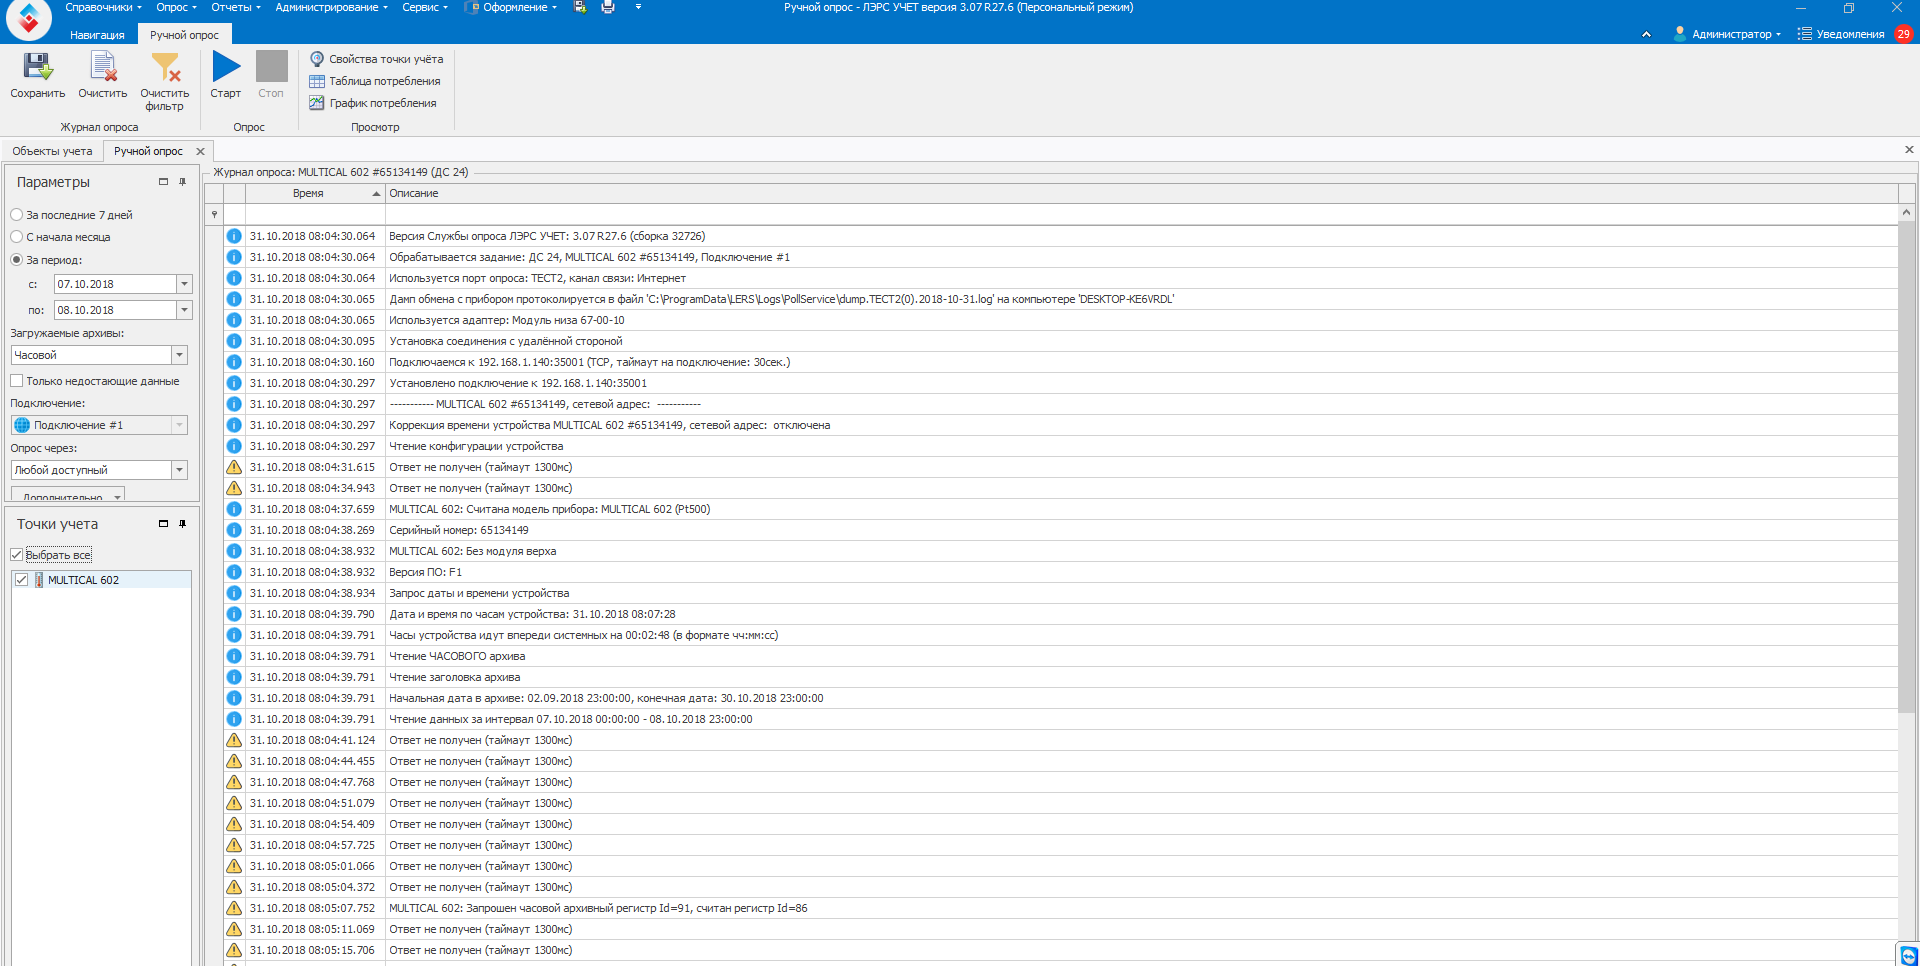Click the red 29 notifications badge

(1903, 34)
